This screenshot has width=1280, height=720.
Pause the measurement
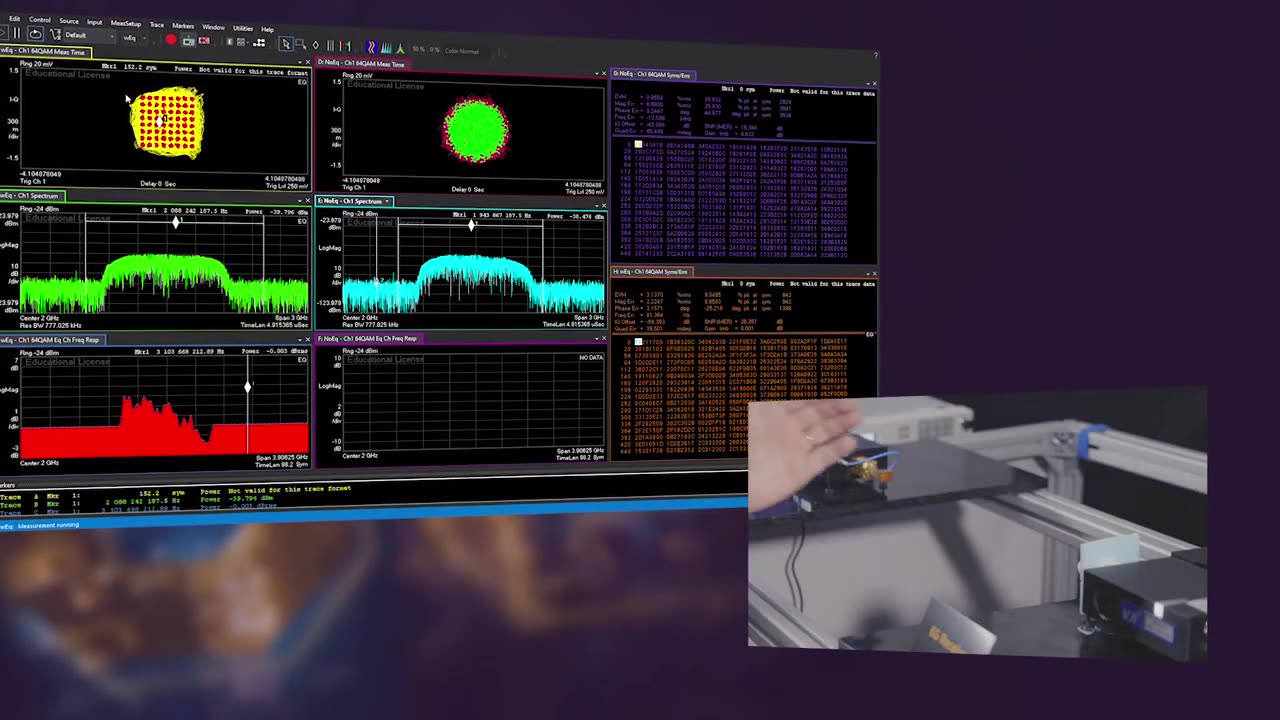pyautogui.click(x=16, y=33)
